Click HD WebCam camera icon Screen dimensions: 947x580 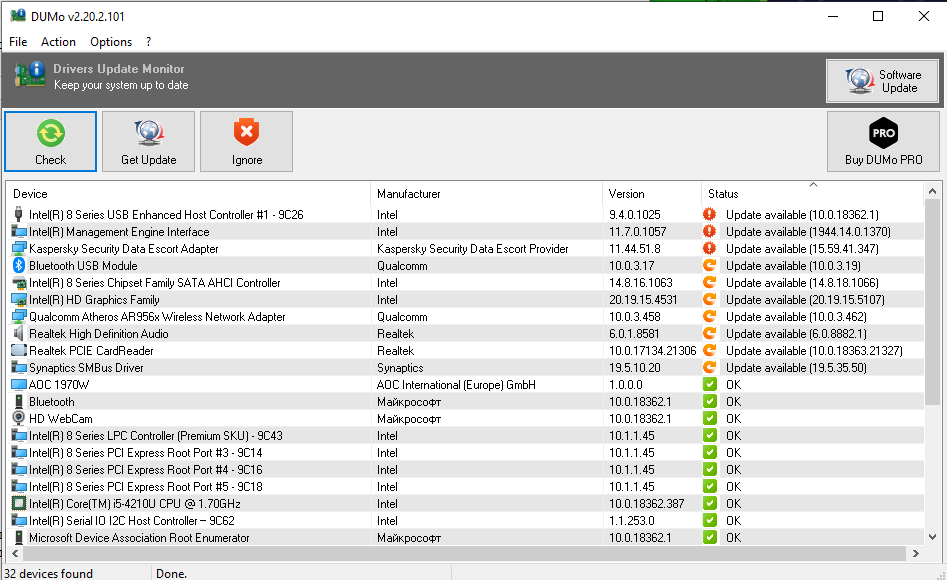click(19, 418)
